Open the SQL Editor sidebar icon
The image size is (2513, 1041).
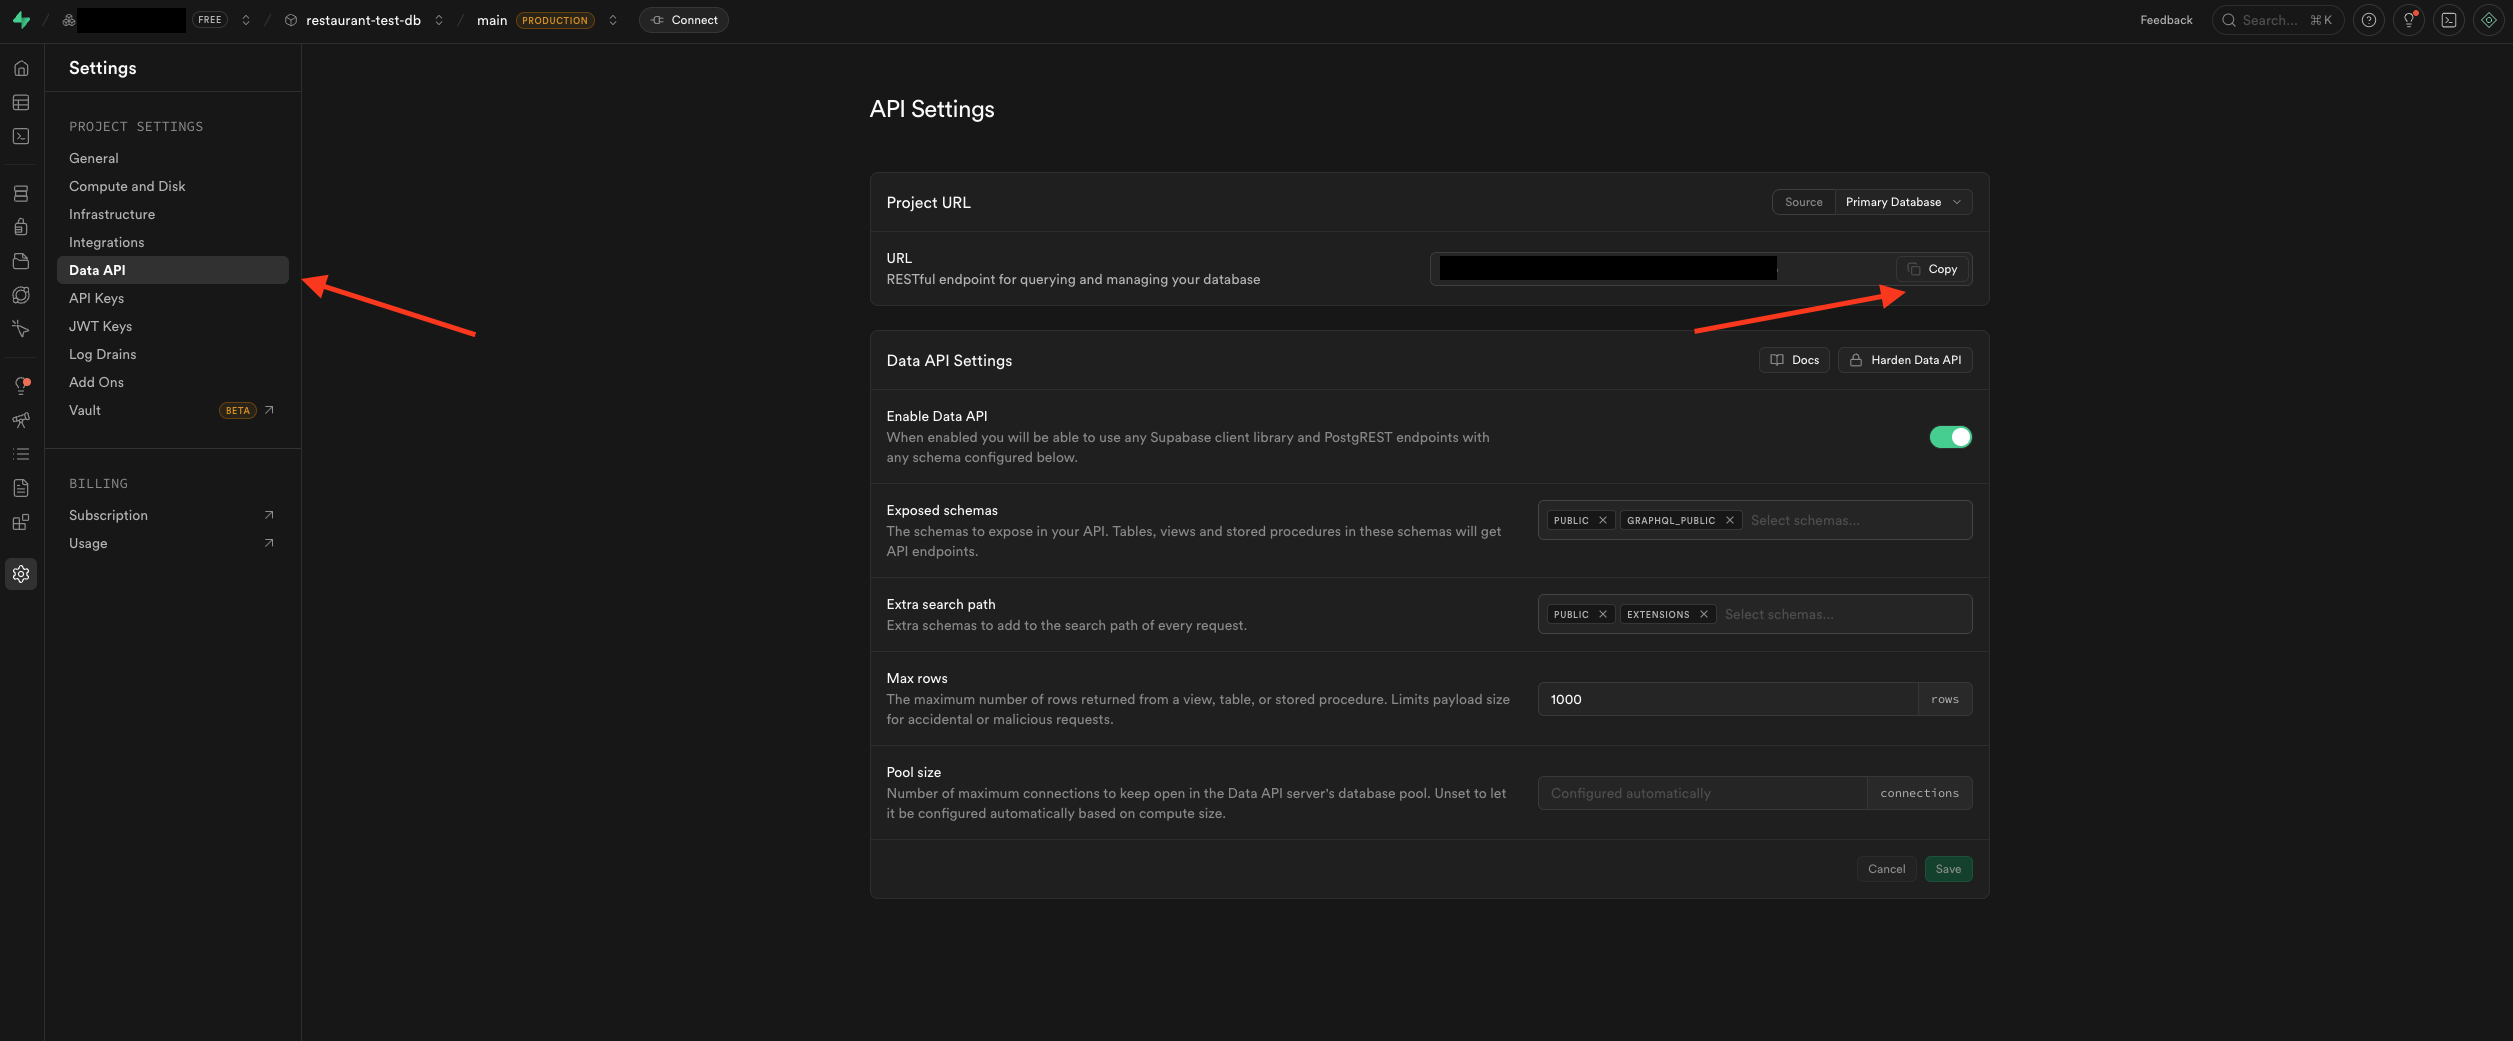pyautogui.click(x=21, y=136)
